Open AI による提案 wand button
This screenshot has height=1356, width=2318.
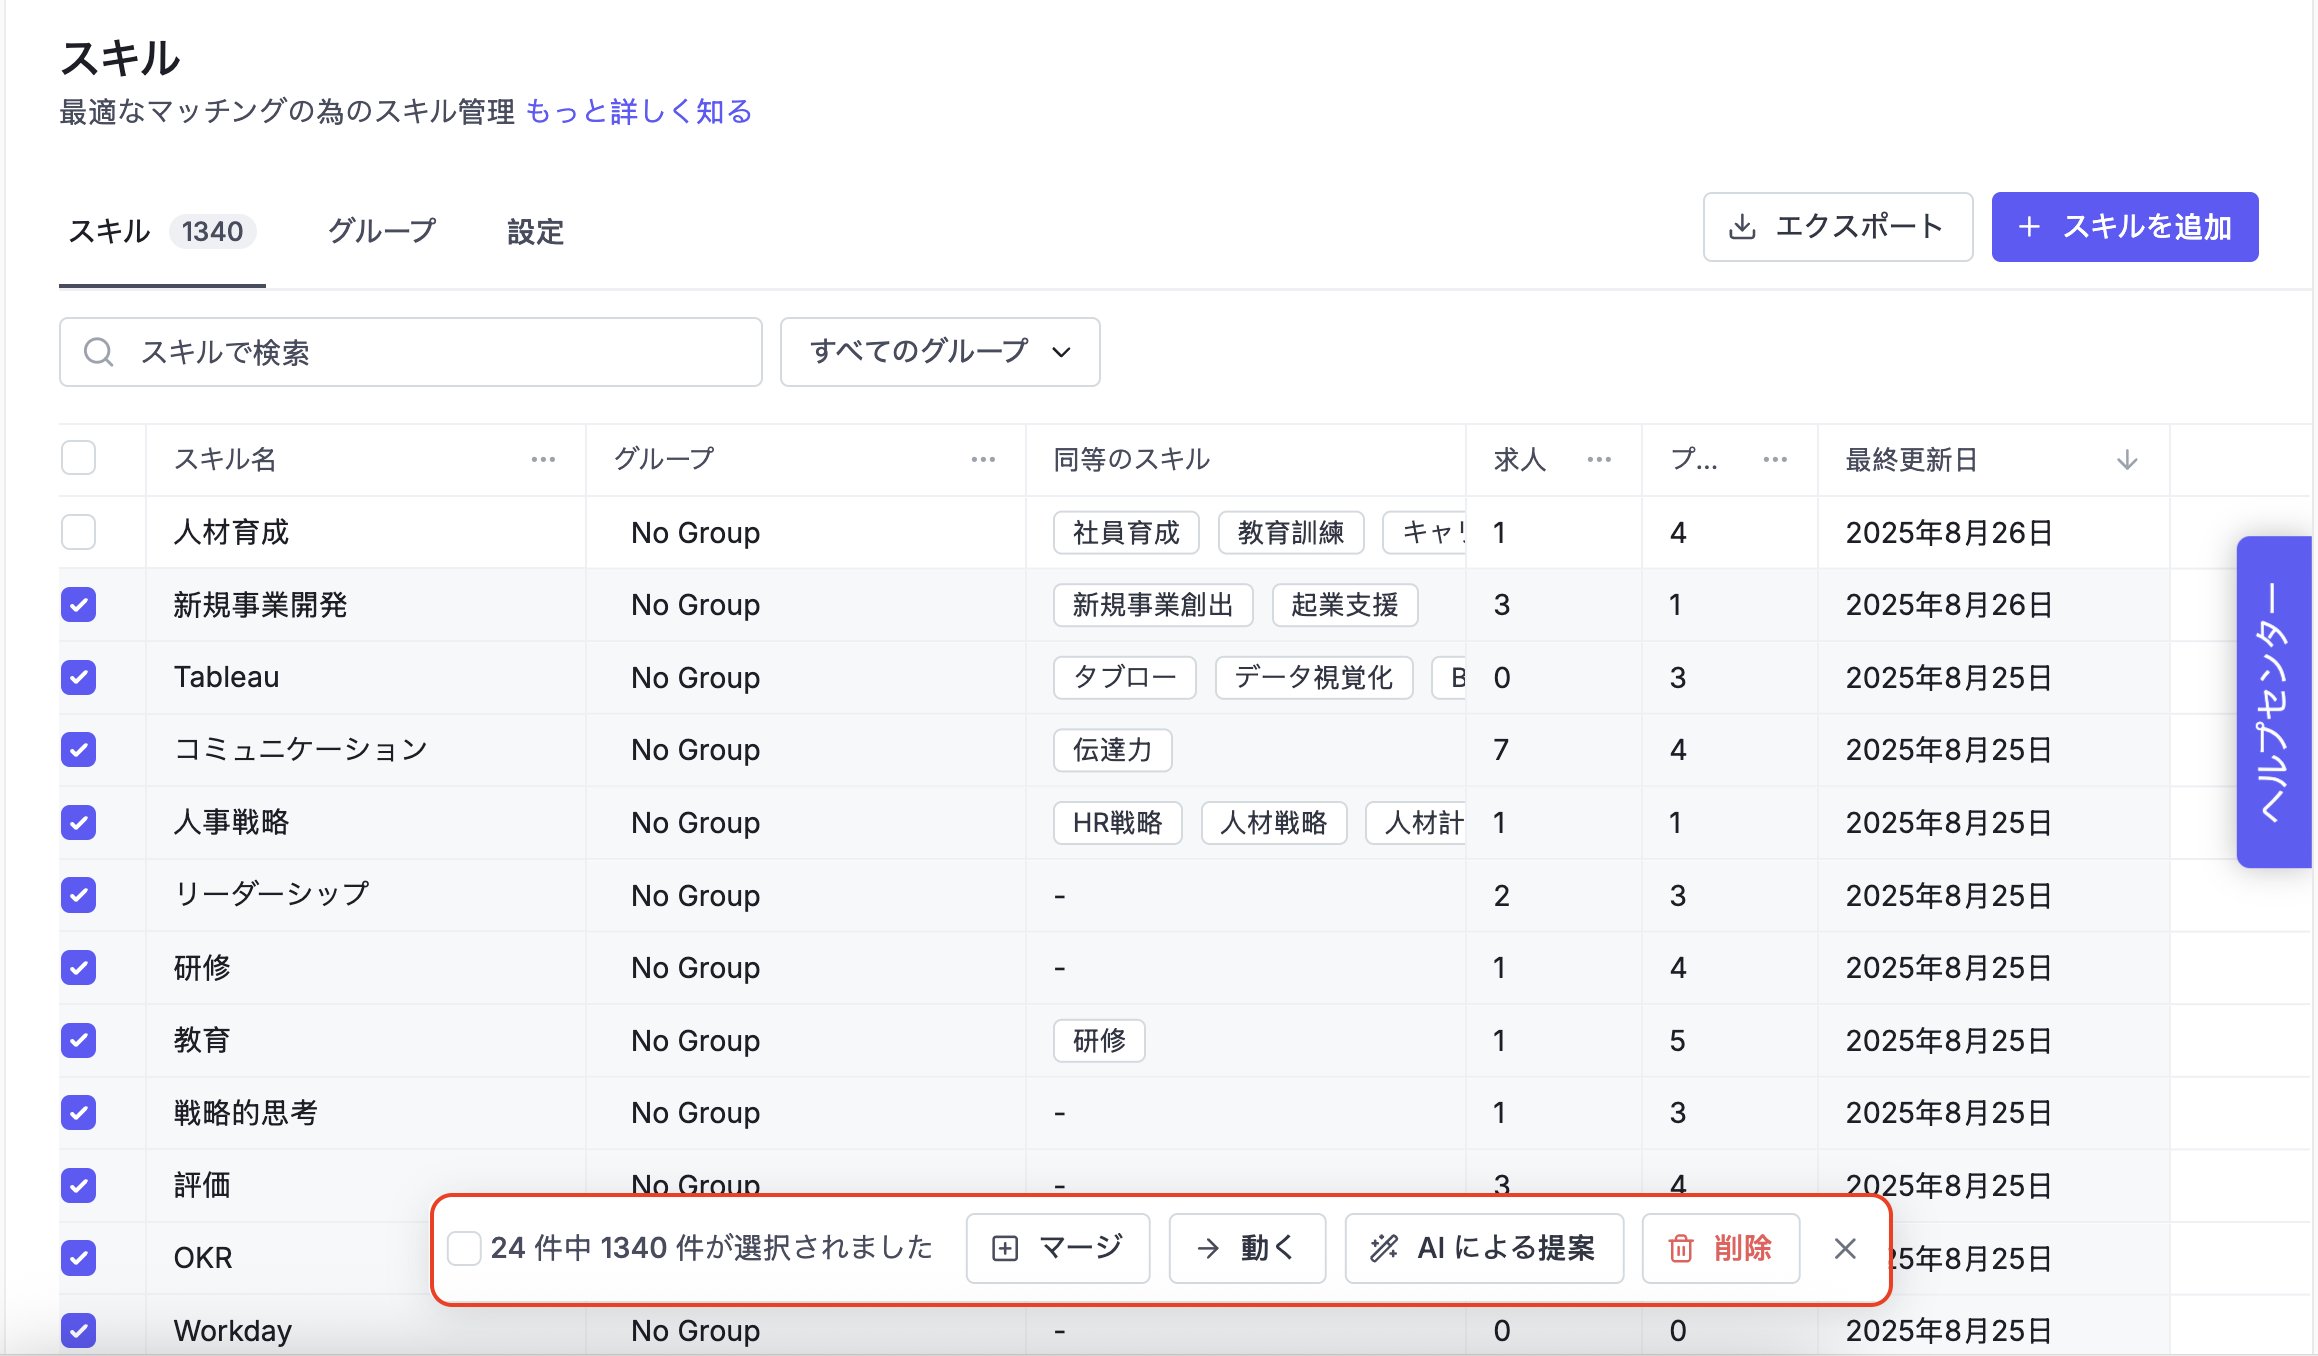click(1483, 1248)
